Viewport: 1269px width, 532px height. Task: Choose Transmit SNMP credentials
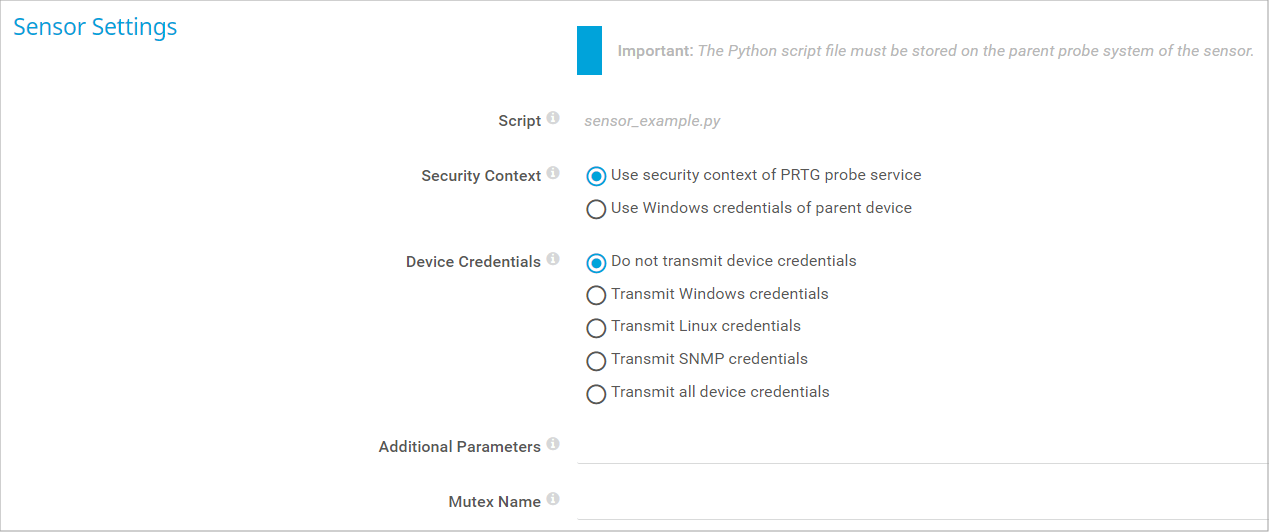(x=596, y=361)
